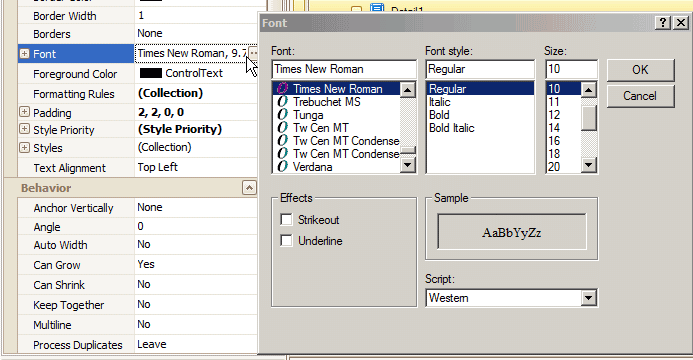Click the Font property ellipsis button

pyautogui.click(x=253, y=53)
